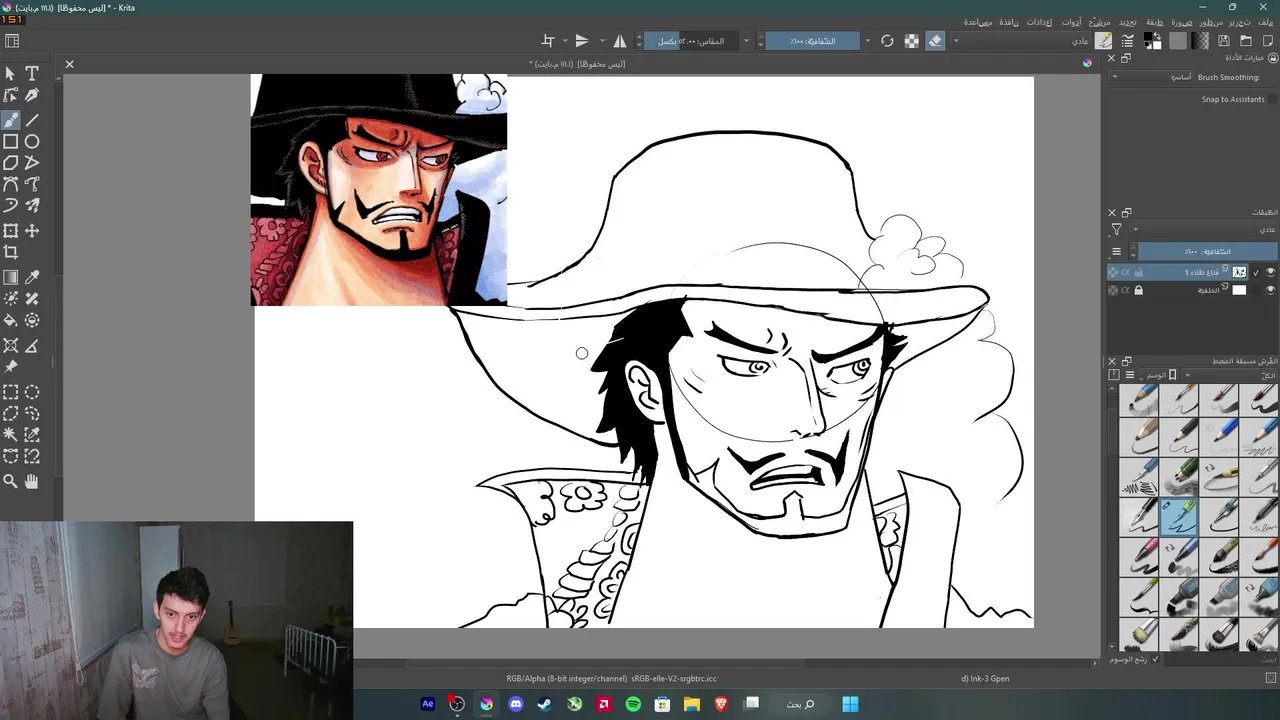
Task: Select the Bezier Curve tool
Action: point(11,185)
